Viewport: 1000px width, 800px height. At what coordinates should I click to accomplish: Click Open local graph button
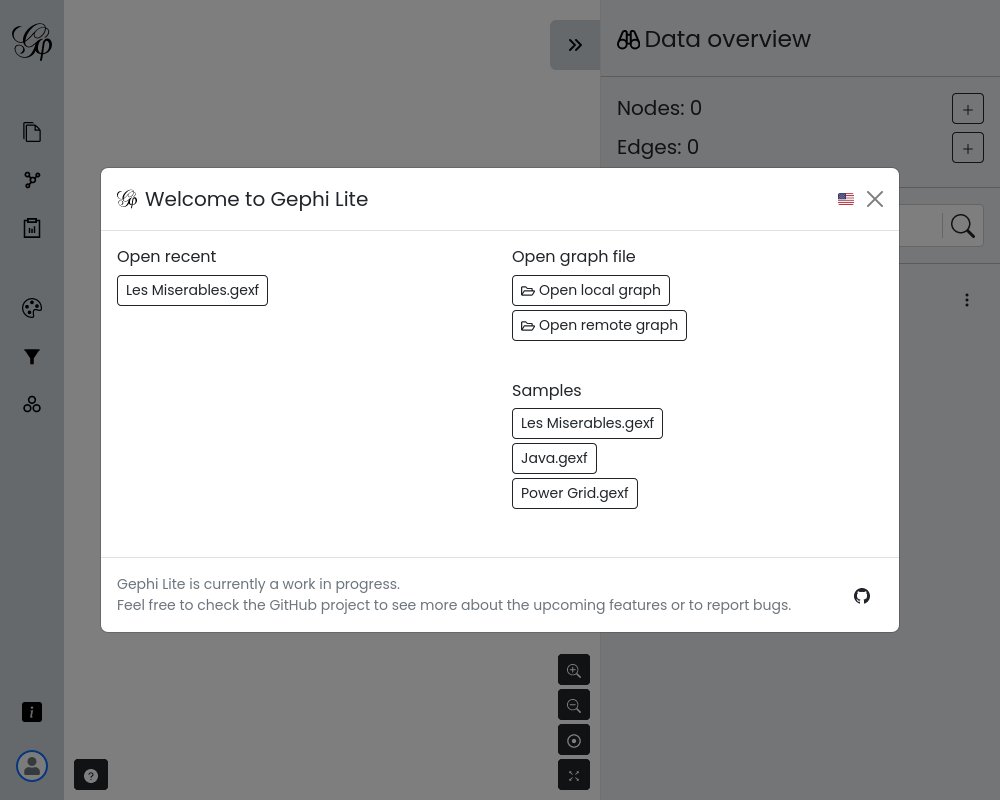tap(591, 291)
